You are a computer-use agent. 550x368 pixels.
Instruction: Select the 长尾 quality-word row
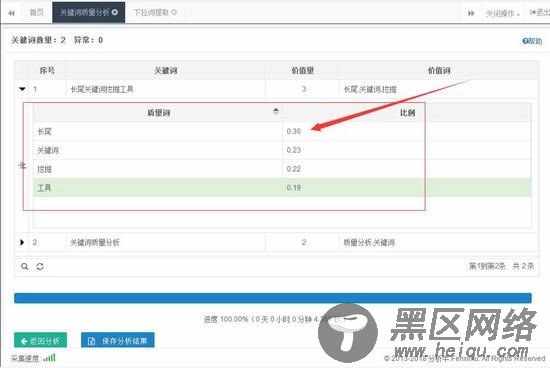click(282, 131)
